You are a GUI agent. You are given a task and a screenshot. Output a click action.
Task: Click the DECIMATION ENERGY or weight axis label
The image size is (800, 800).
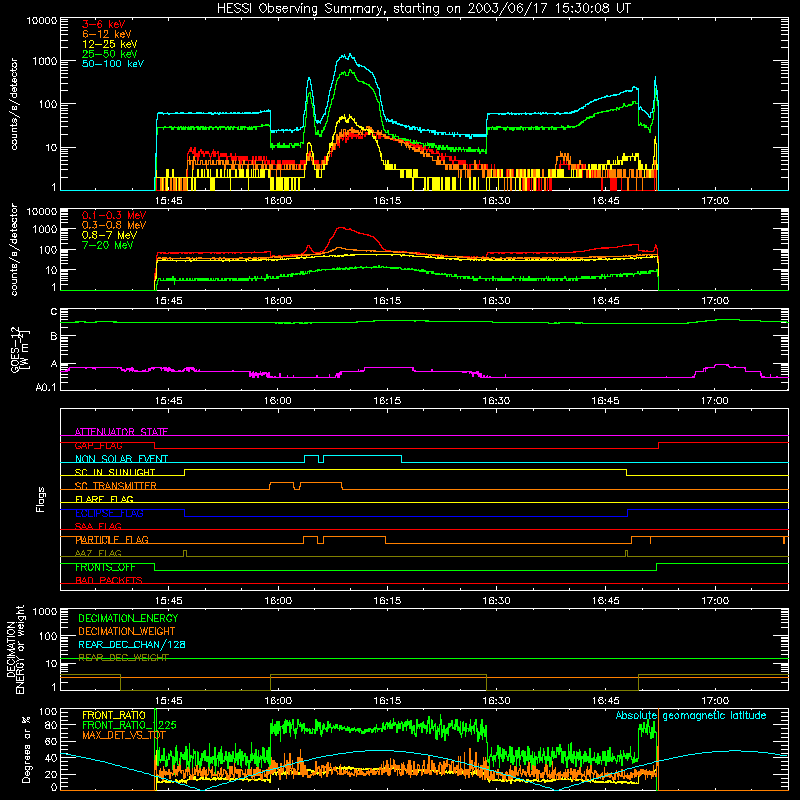pyautogui.click(x=15, y=649)
